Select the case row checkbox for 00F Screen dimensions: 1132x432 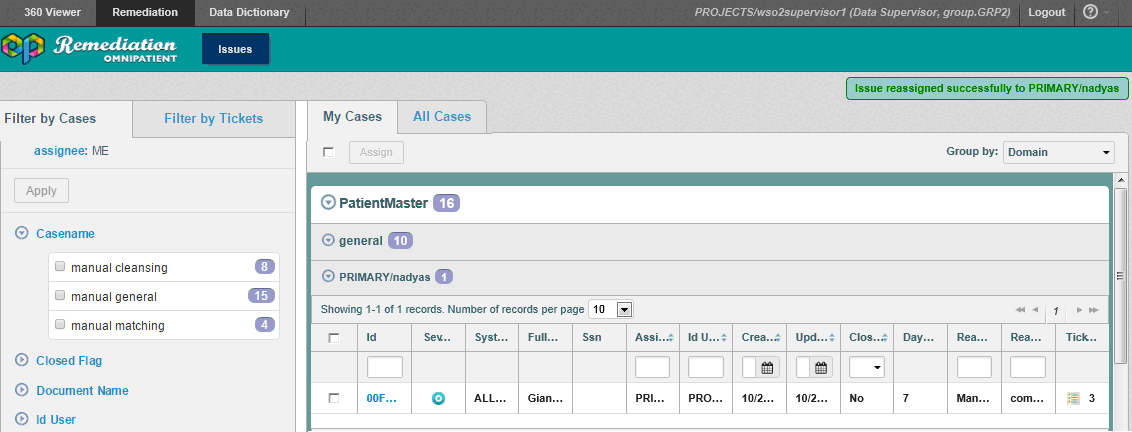coord(334,398)
